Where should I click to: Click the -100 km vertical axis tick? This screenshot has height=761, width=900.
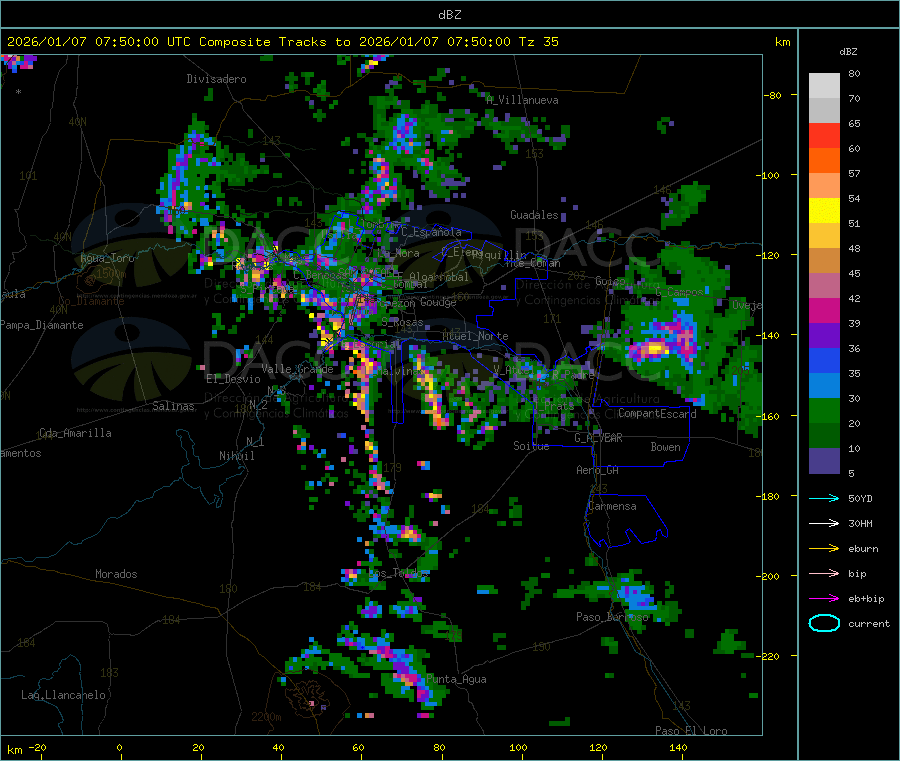767,175
